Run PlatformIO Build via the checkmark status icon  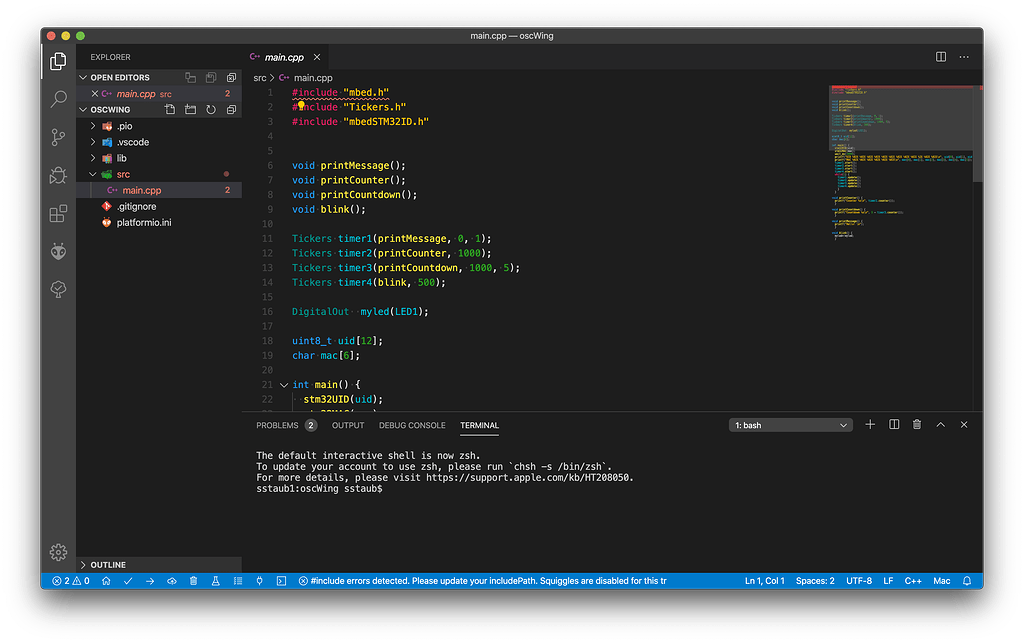[128, 580]
